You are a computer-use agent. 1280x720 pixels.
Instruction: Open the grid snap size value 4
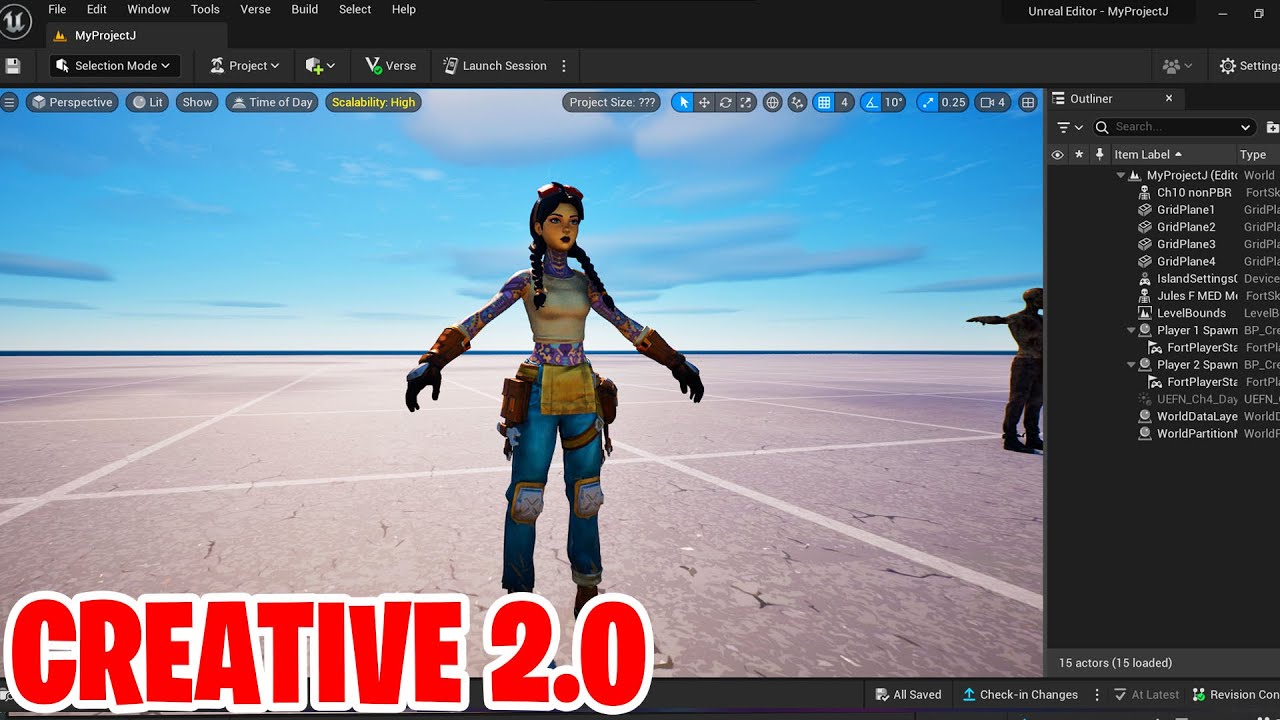pos(844,102)
